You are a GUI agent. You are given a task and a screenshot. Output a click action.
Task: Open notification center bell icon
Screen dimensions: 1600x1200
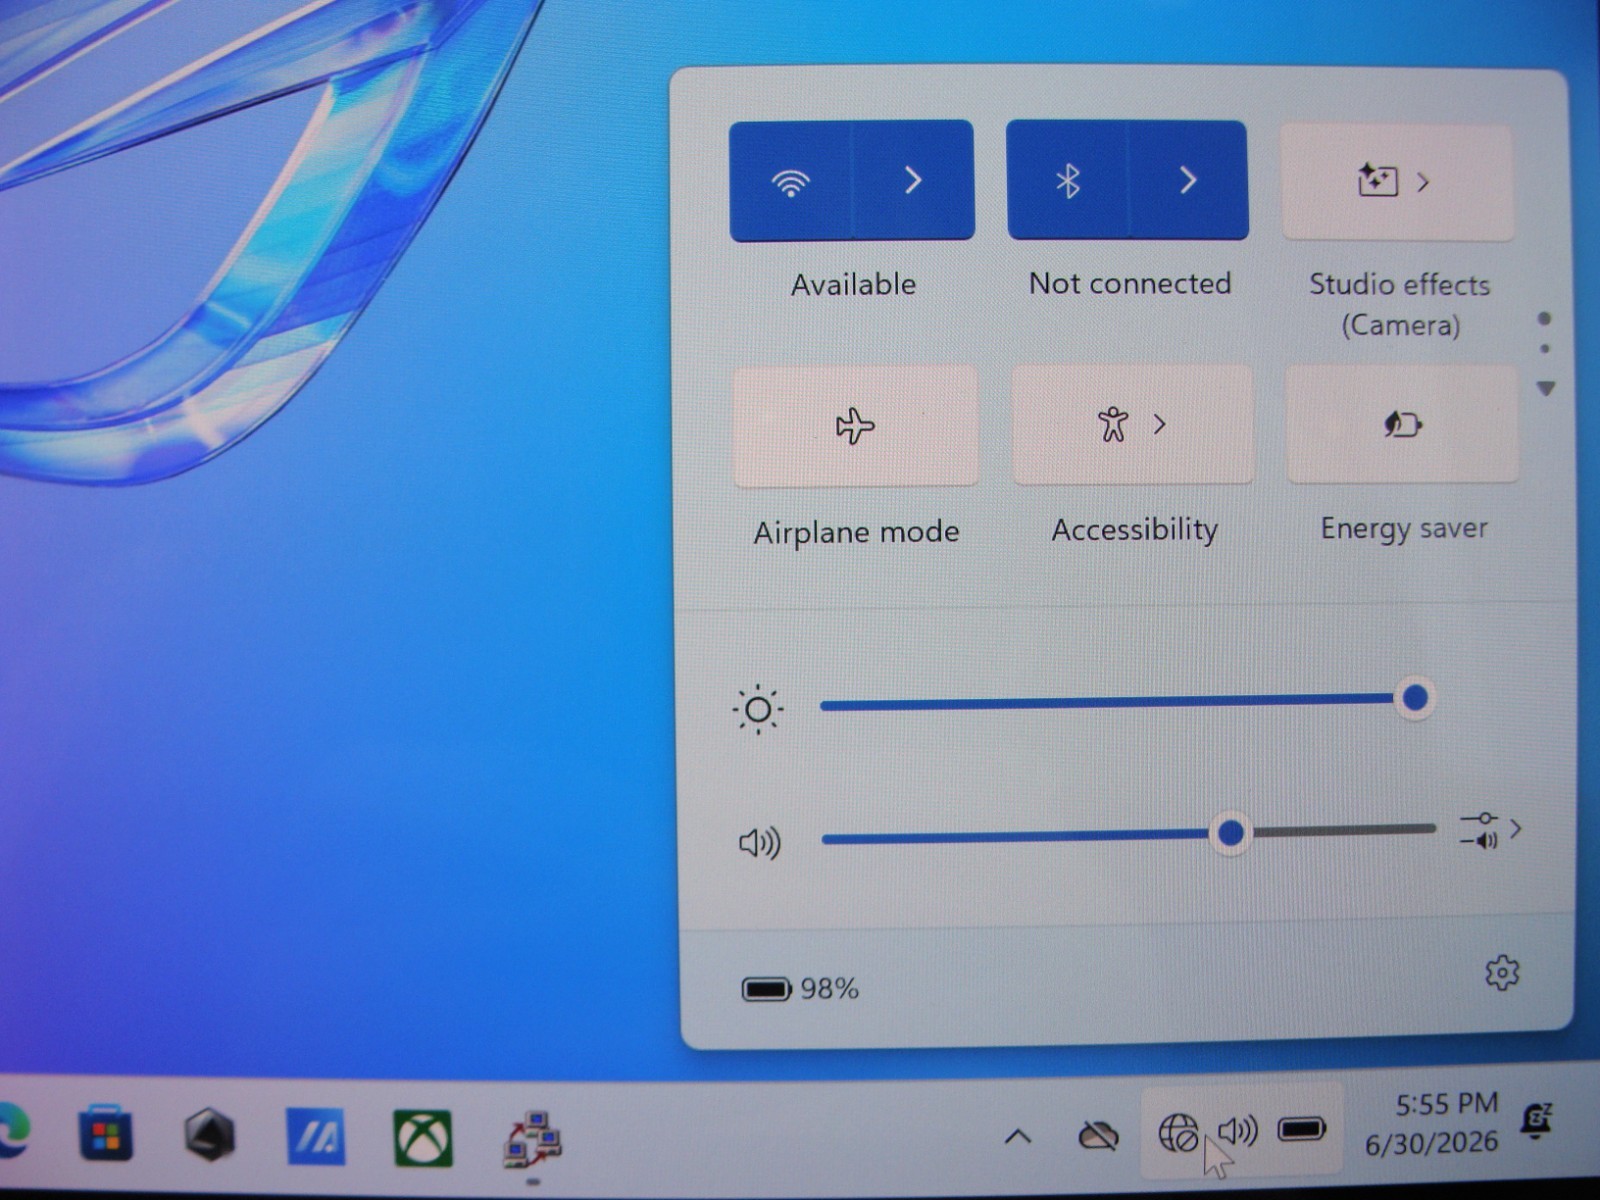point(1535,1120)
